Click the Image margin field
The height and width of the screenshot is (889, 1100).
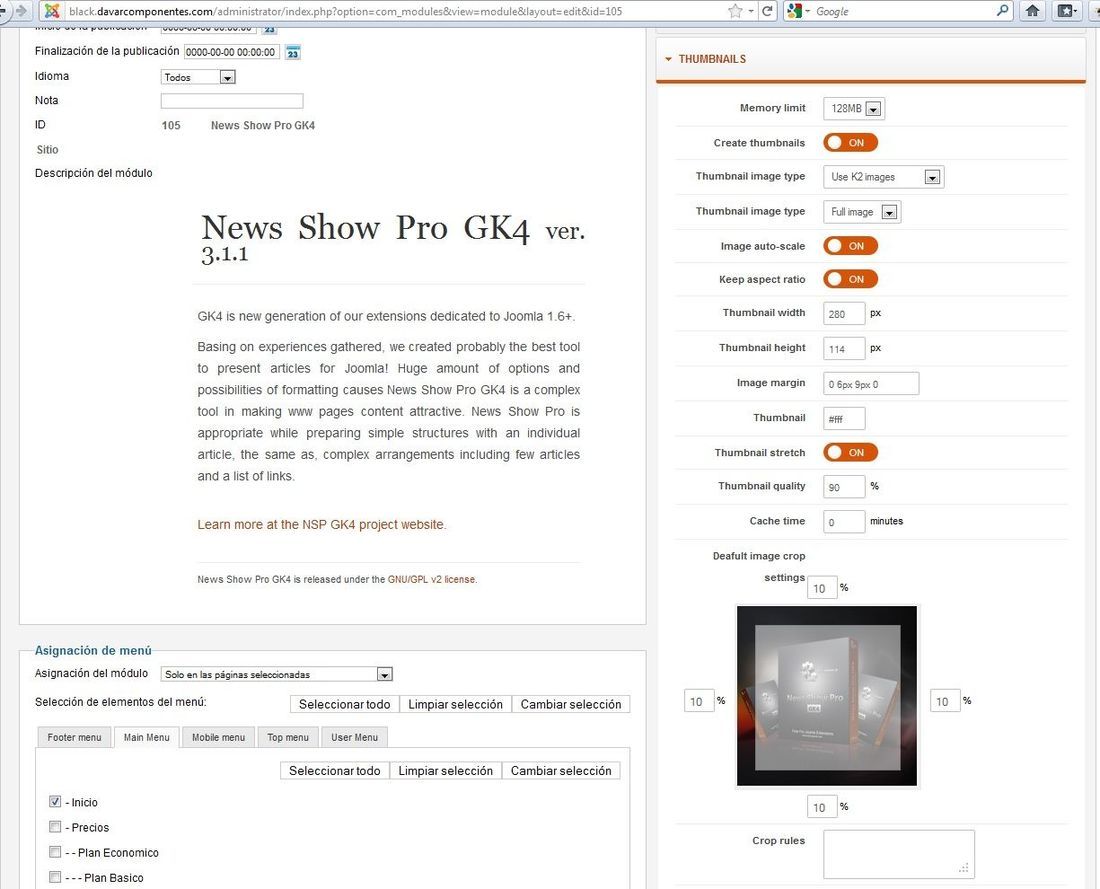(x=871, y=384)
